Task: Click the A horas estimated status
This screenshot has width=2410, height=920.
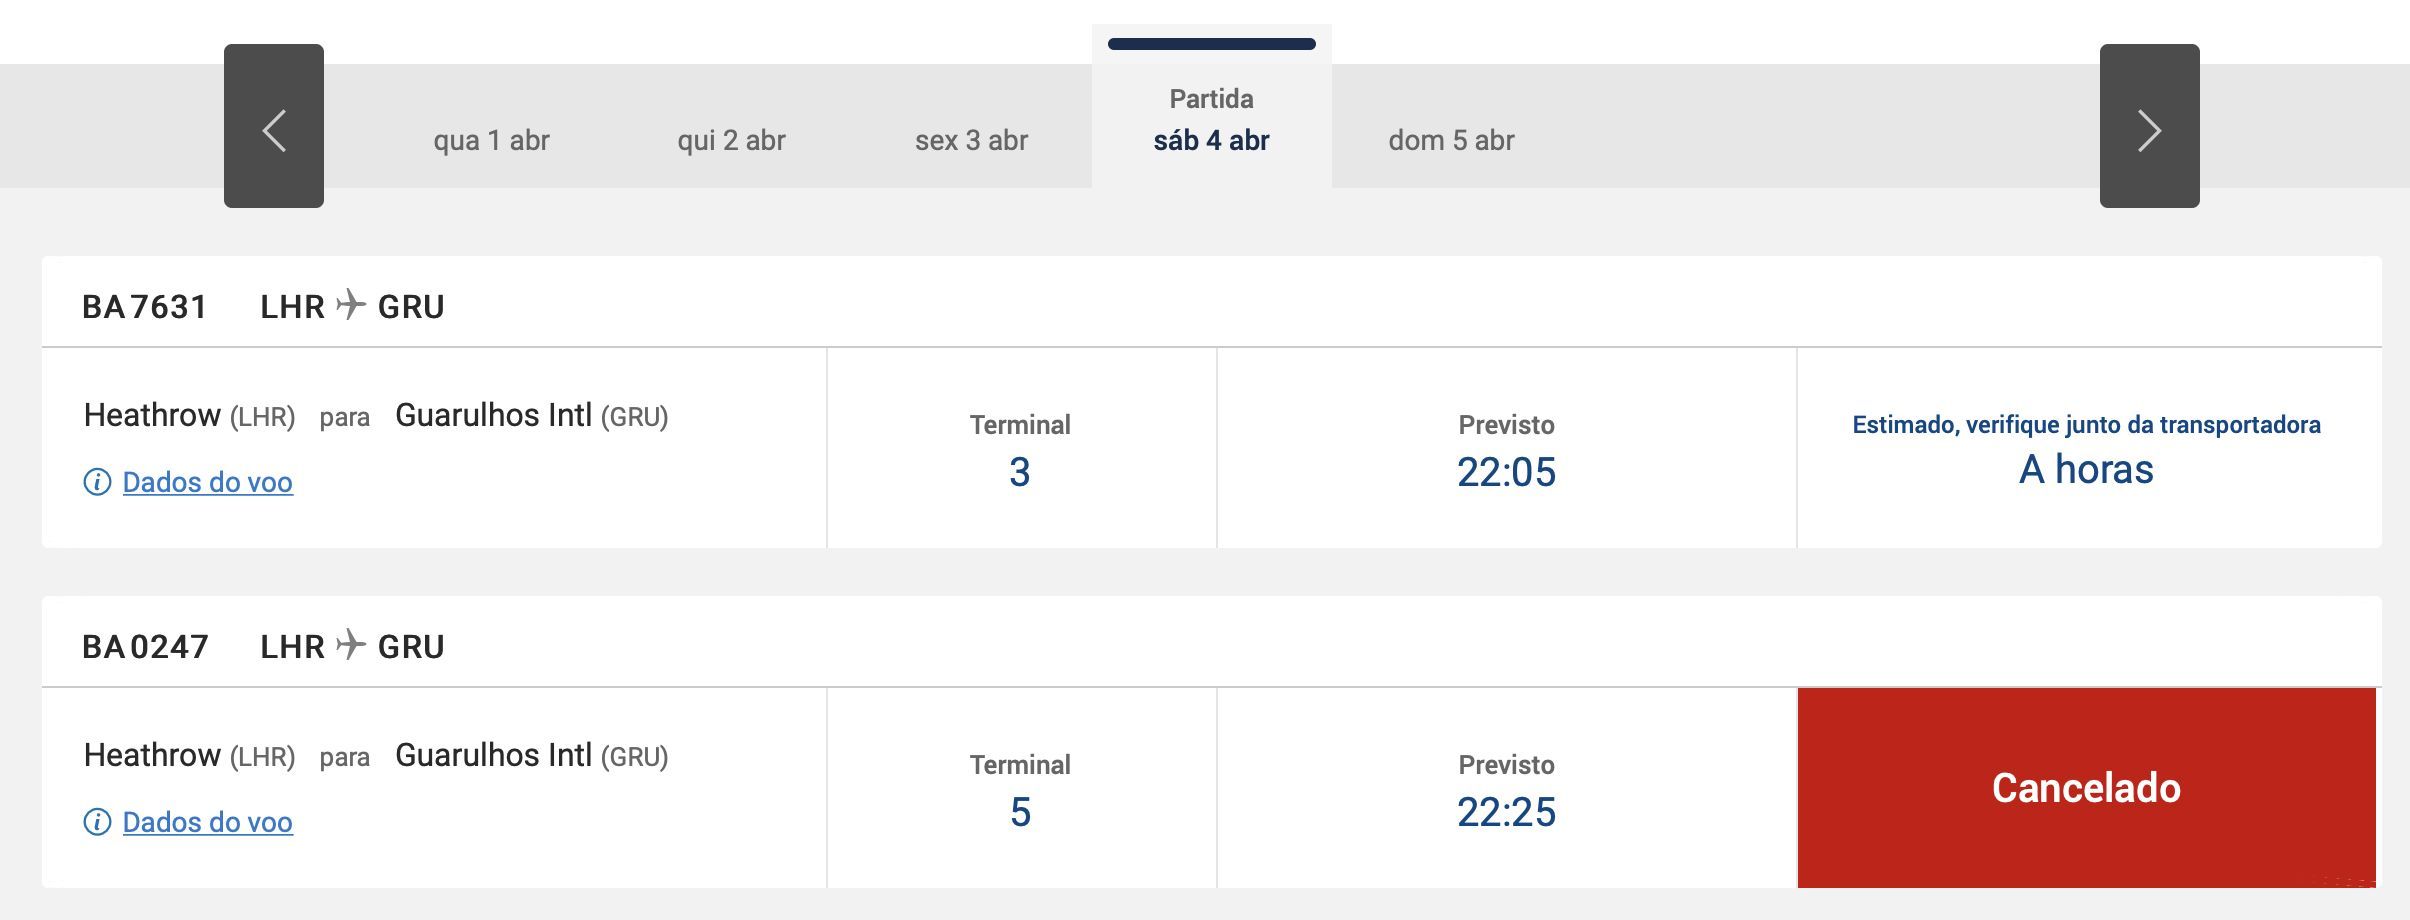Action: 2086,469
